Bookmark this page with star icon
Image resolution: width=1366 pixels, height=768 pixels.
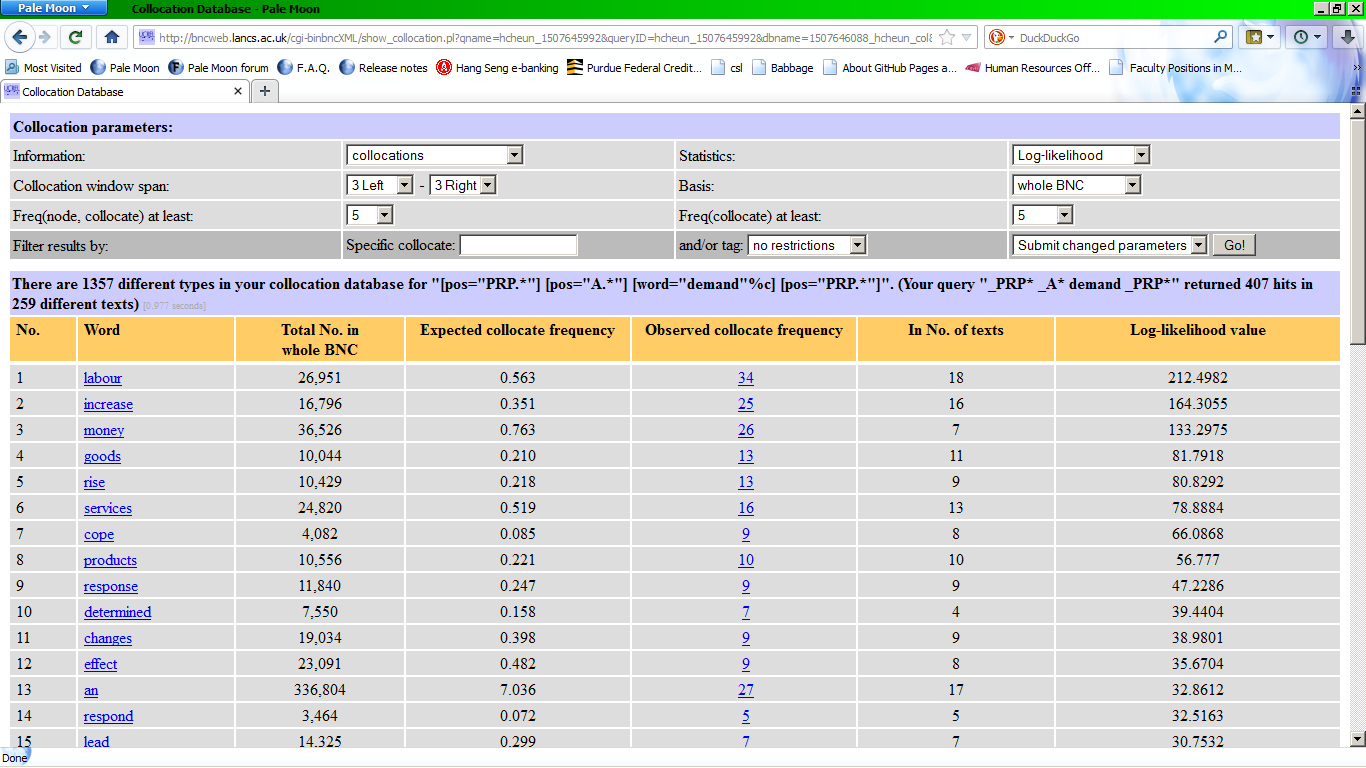(x=947, y=38)
